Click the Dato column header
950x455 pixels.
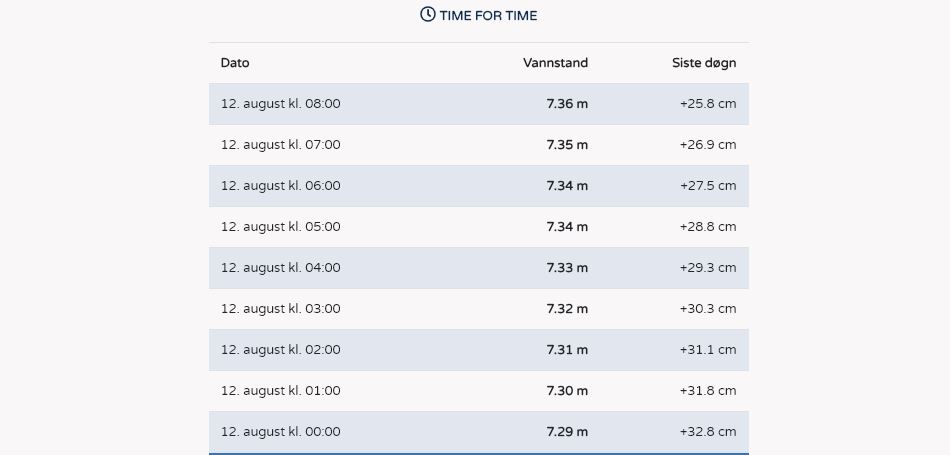point(235,63)
